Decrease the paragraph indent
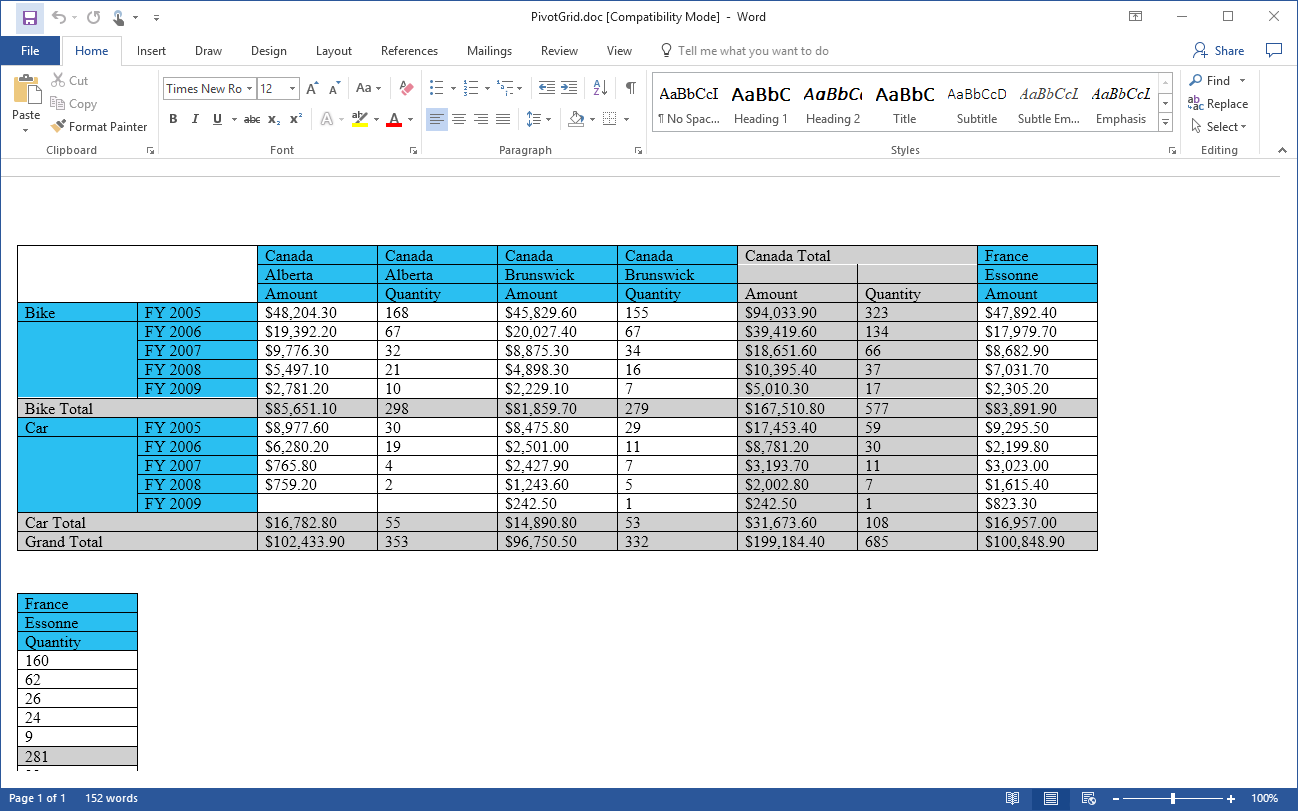This screenshot has width=1298, height=811. pos(547,88)
